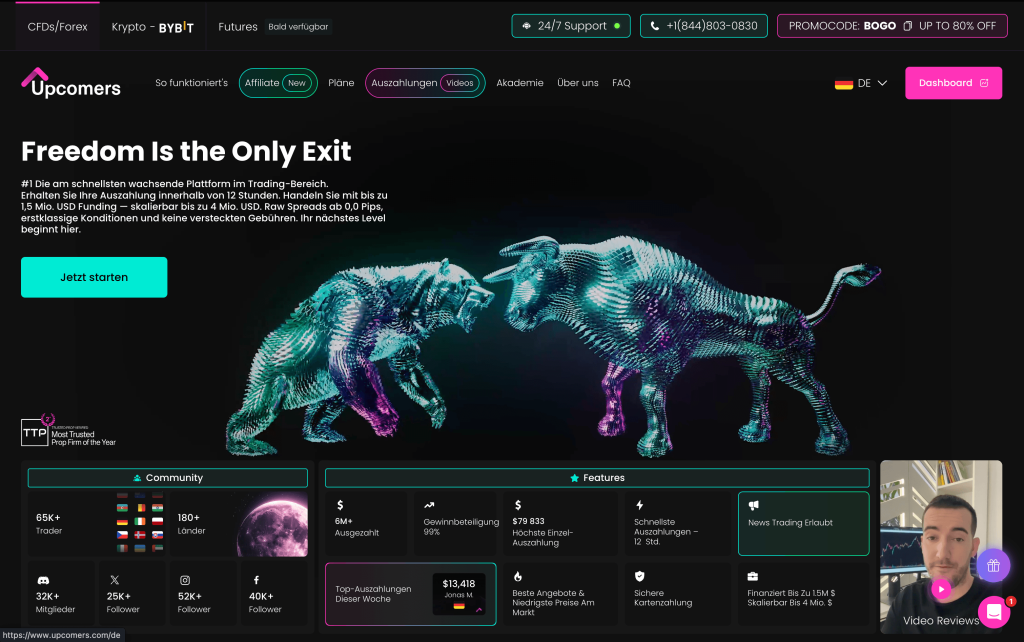Click megaphone icon News Trading Erlaubt

(x=754, y=505)
